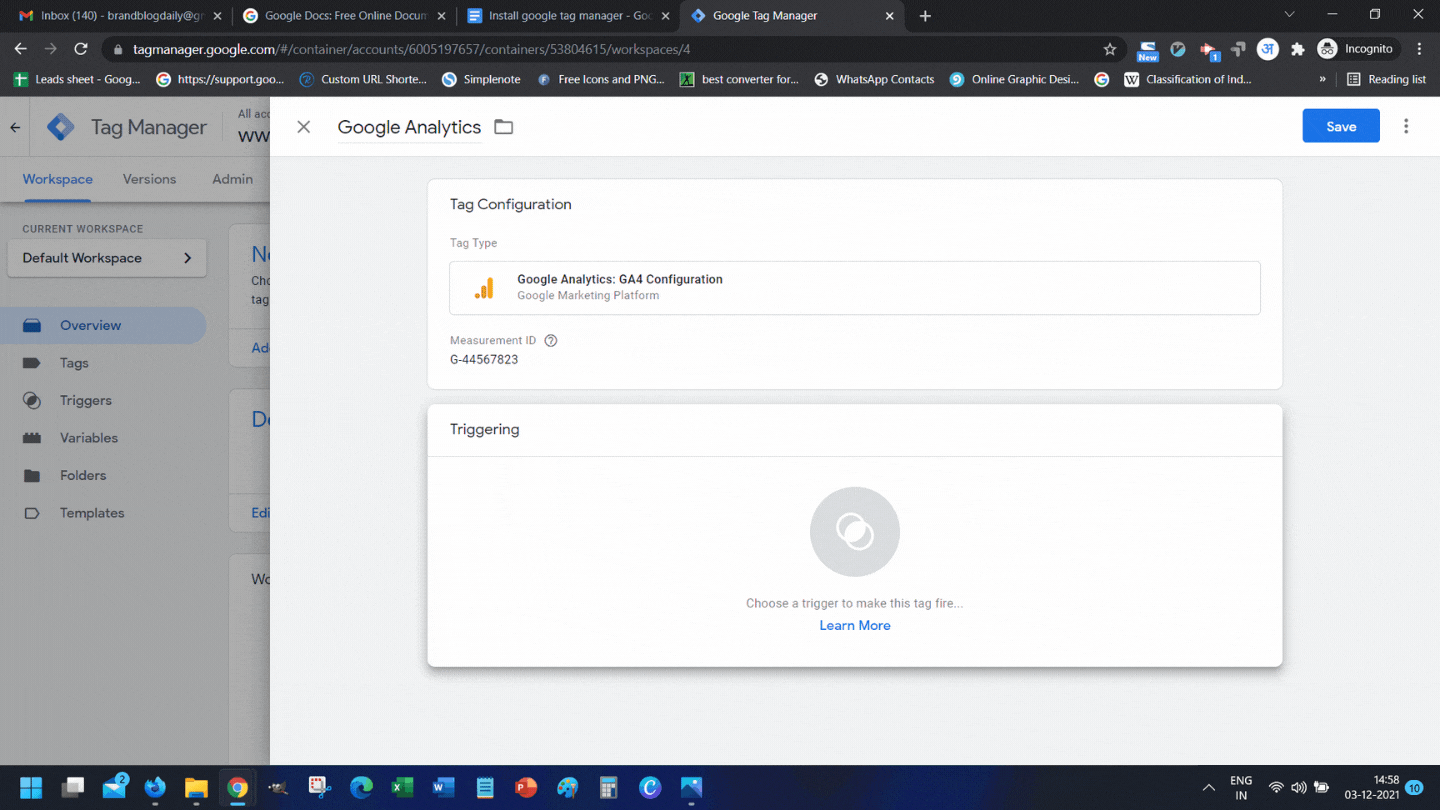The image size is (1440, 810).
Task: Close the Google Analytics tag editor panel
Action: [304, 127]
